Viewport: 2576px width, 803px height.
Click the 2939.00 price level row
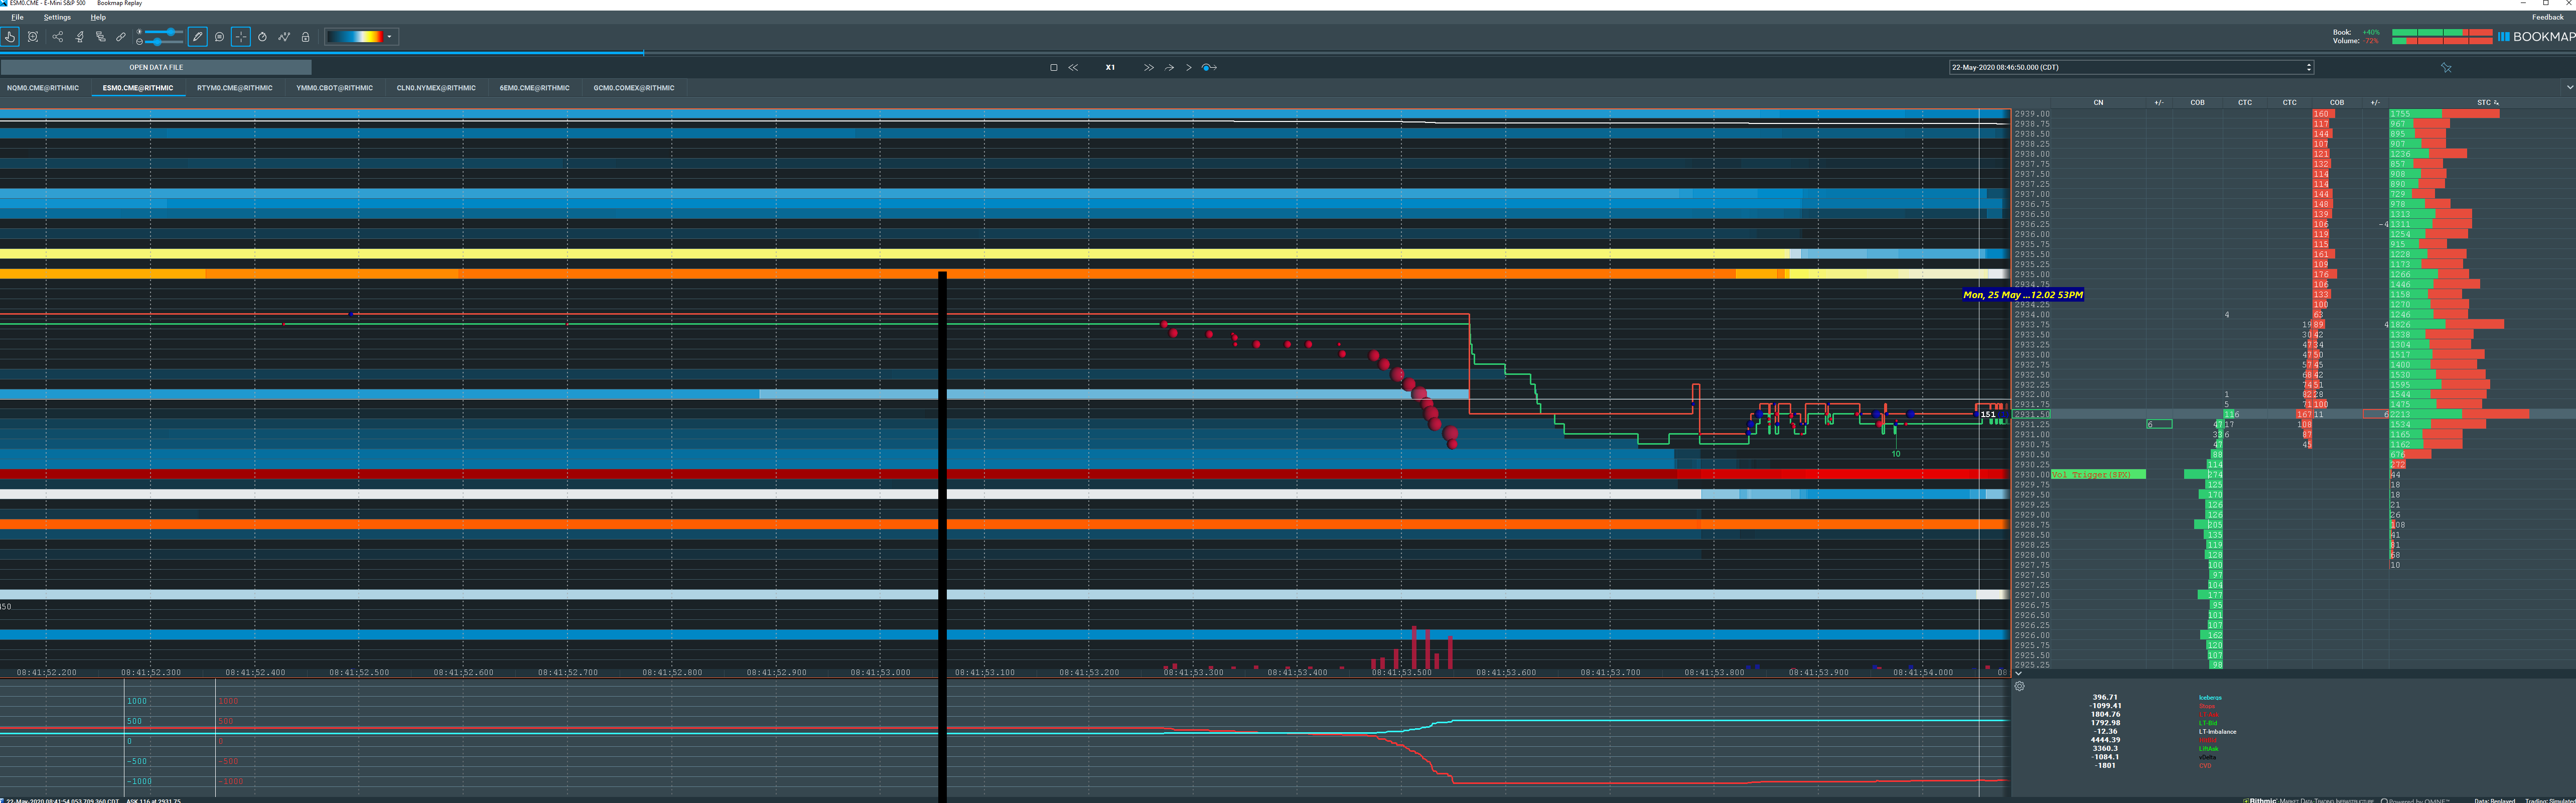point(2032,114)
